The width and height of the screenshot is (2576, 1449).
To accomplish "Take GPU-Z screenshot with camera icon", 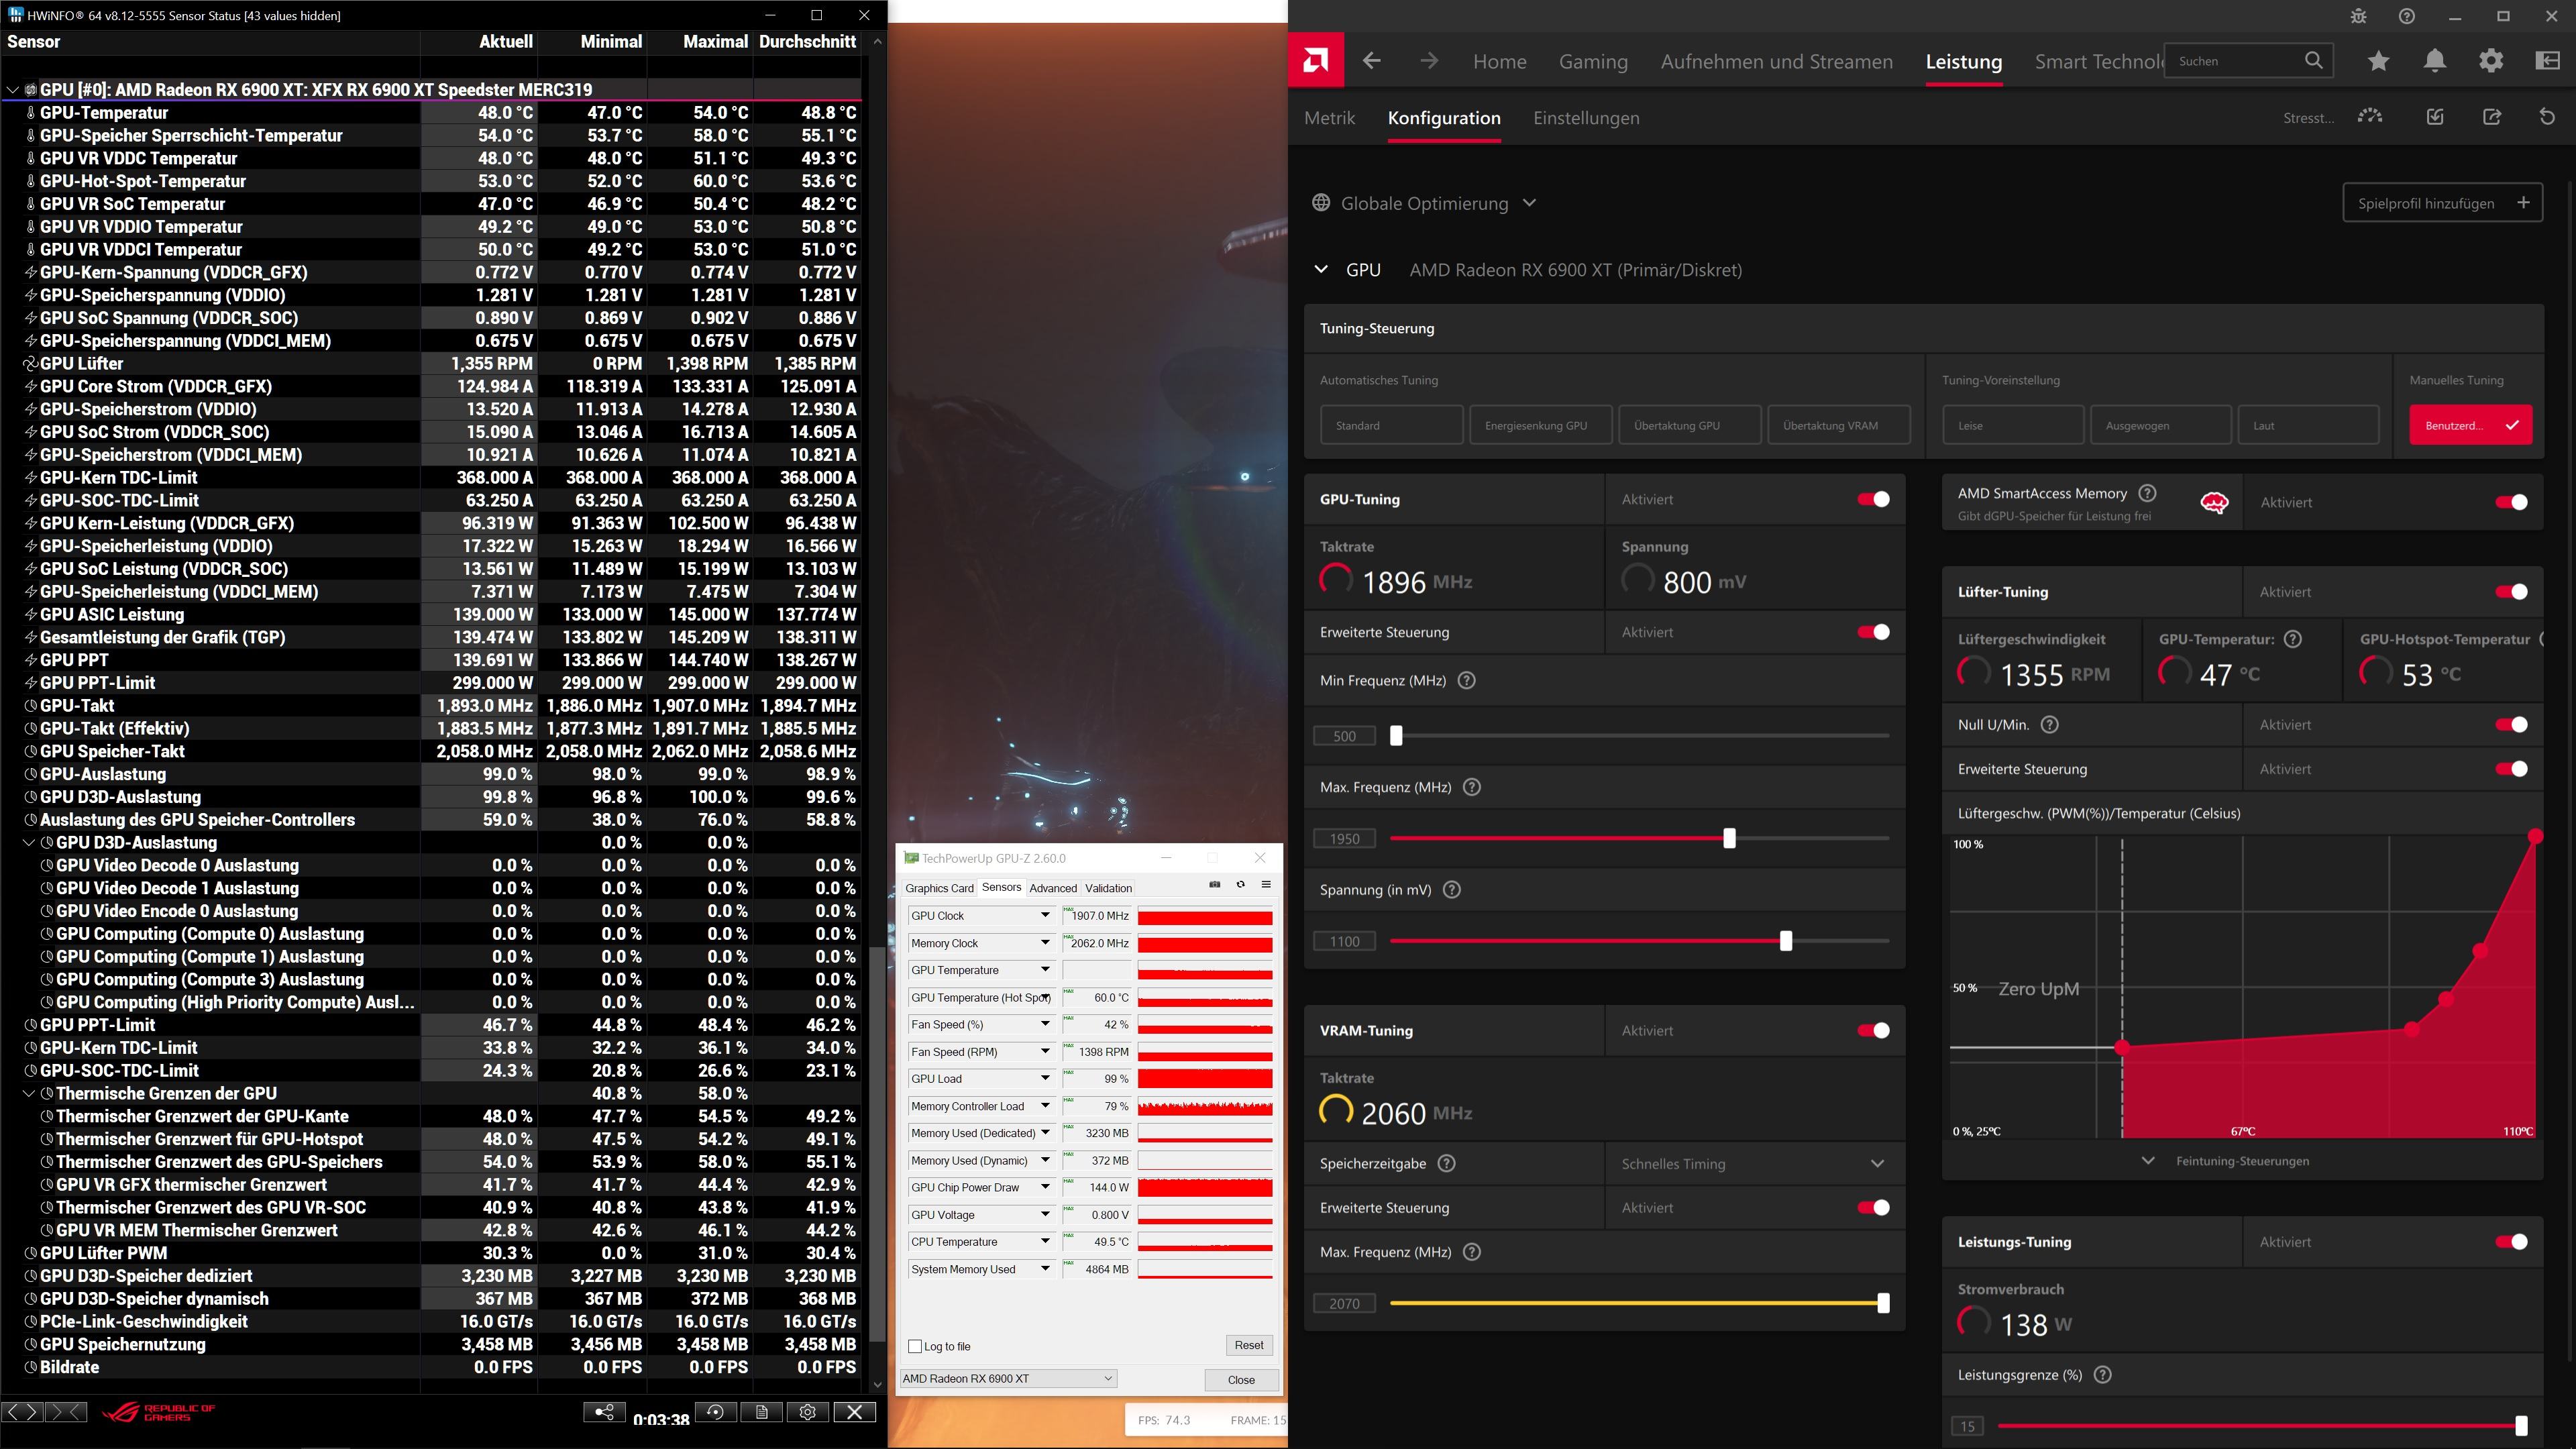I will 1215,885.
